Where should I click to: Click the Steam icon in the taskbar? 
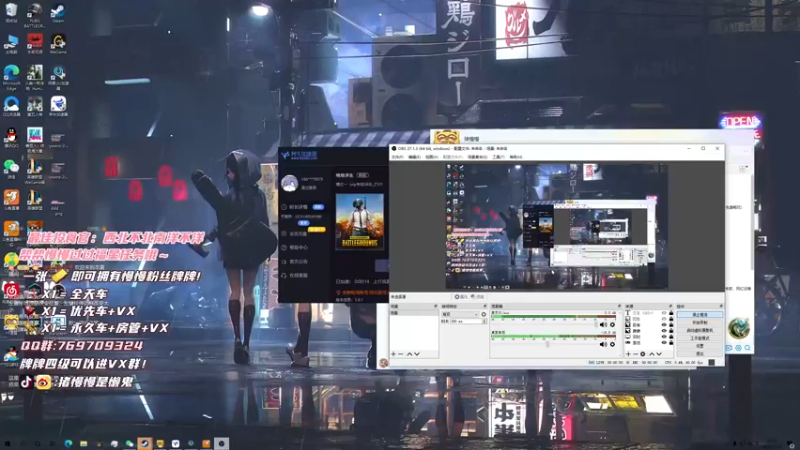pyautogui.click(x=145, y=443)
